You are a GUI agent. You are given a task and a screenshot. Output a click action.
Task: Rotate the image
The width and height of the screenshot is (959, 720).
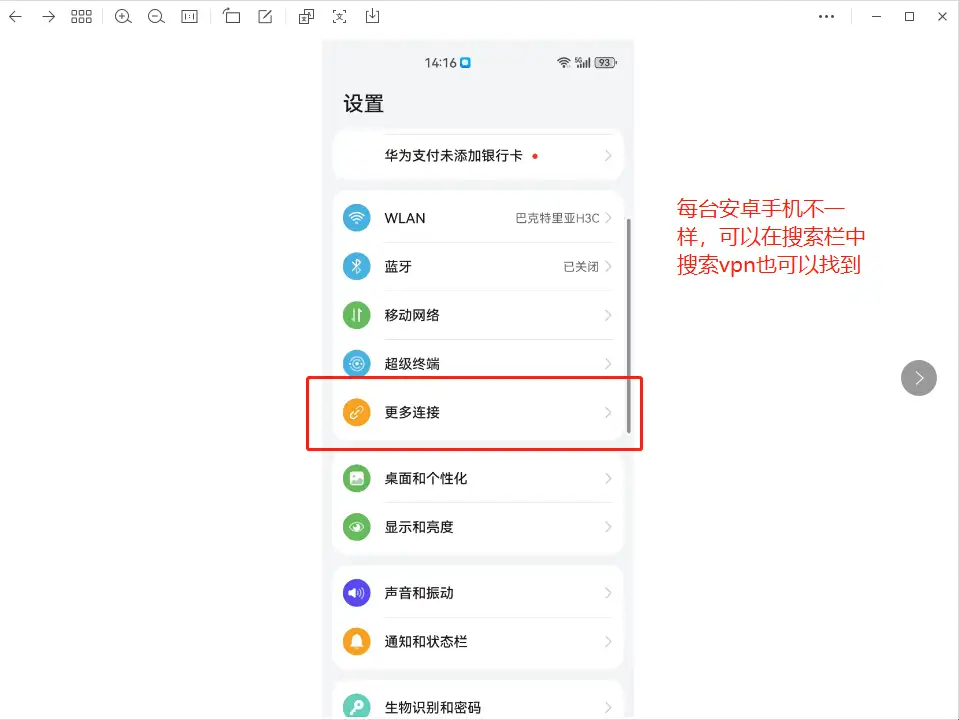coord(231,16)
